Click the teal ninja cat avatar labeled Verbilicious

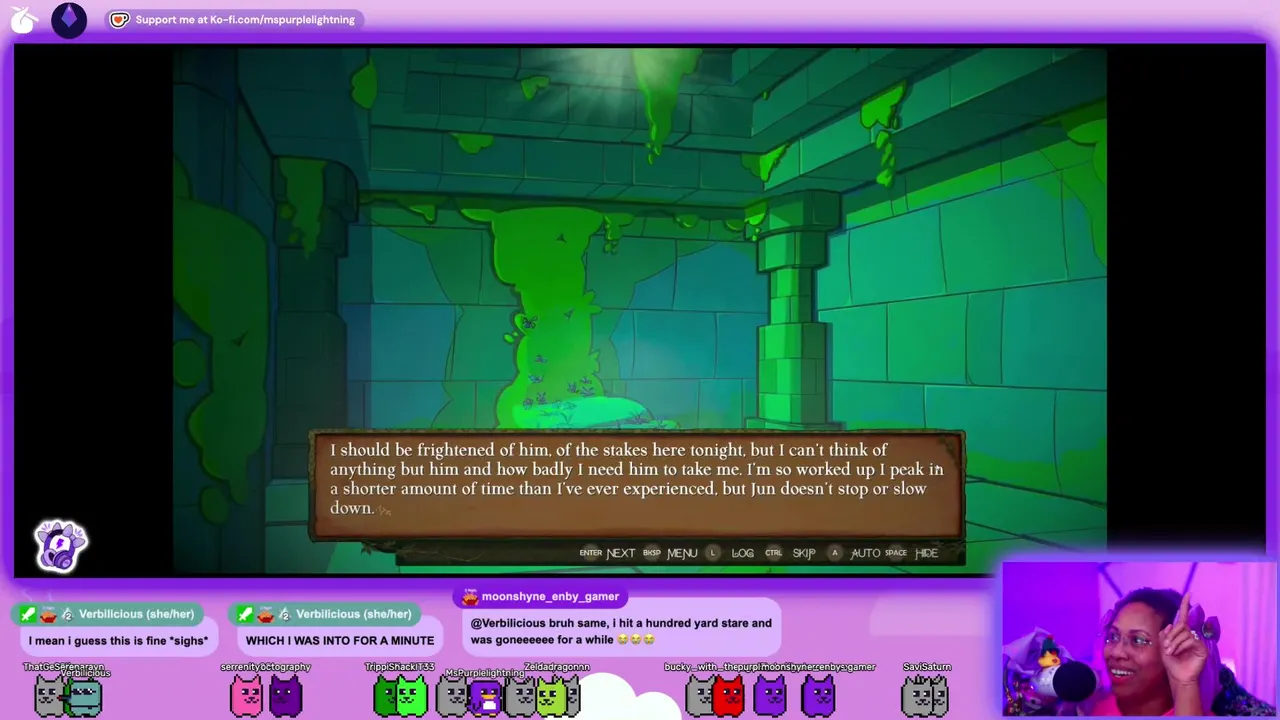[x=84, y=697]
